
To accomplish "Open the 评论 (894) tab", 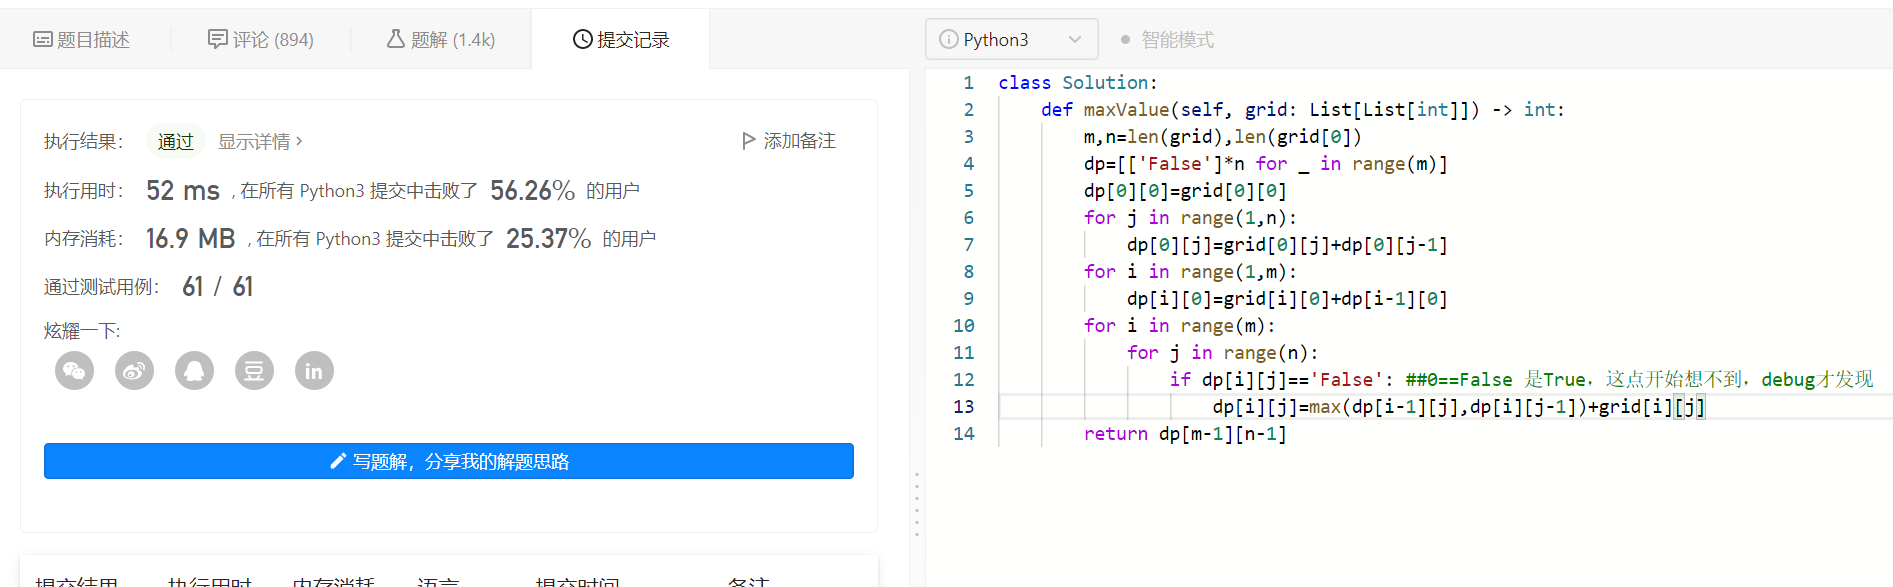I will 261,40.
